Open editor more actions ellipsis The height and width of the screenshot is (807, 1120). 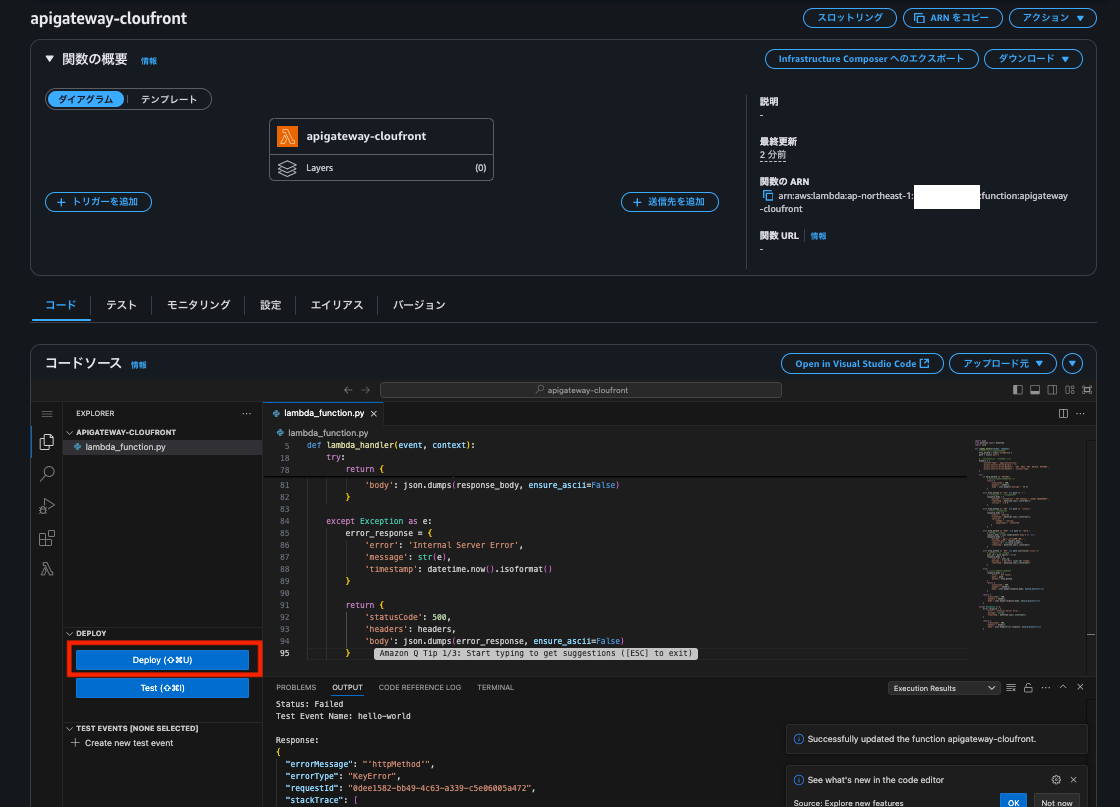click(1081, 413)
